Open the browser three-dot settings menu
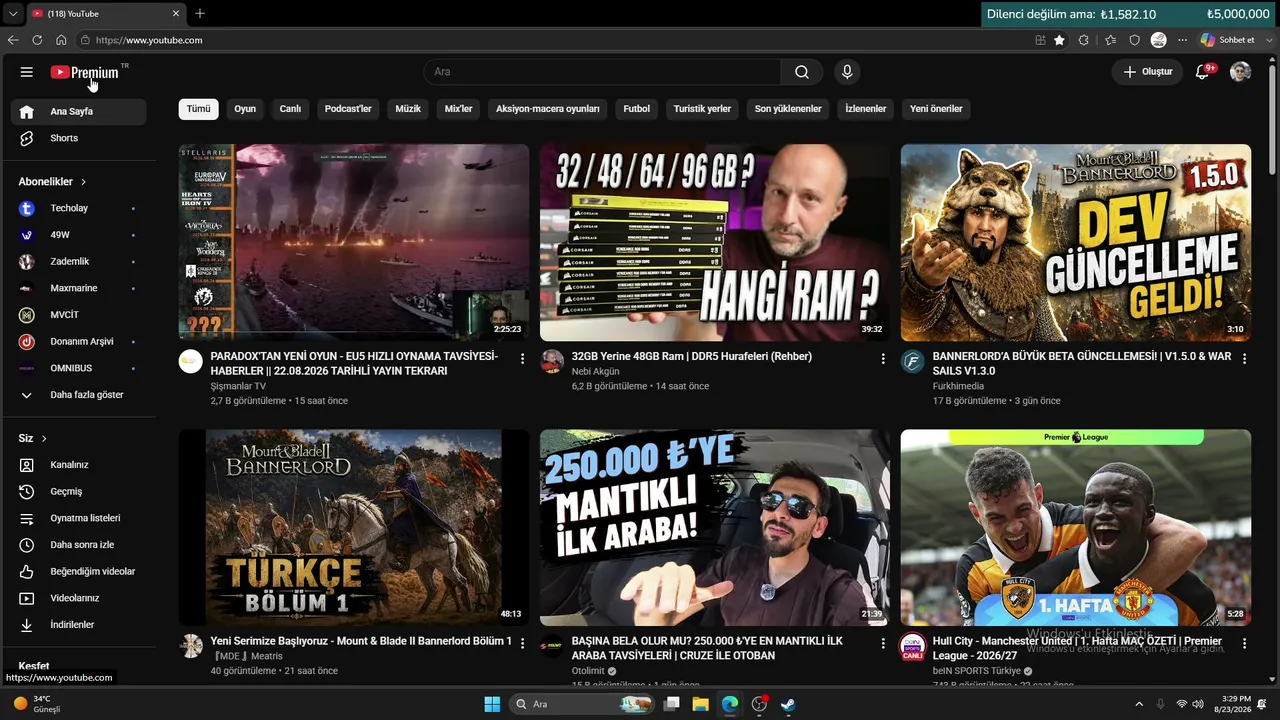1280x720 pixels. (x=1183, y=40)
